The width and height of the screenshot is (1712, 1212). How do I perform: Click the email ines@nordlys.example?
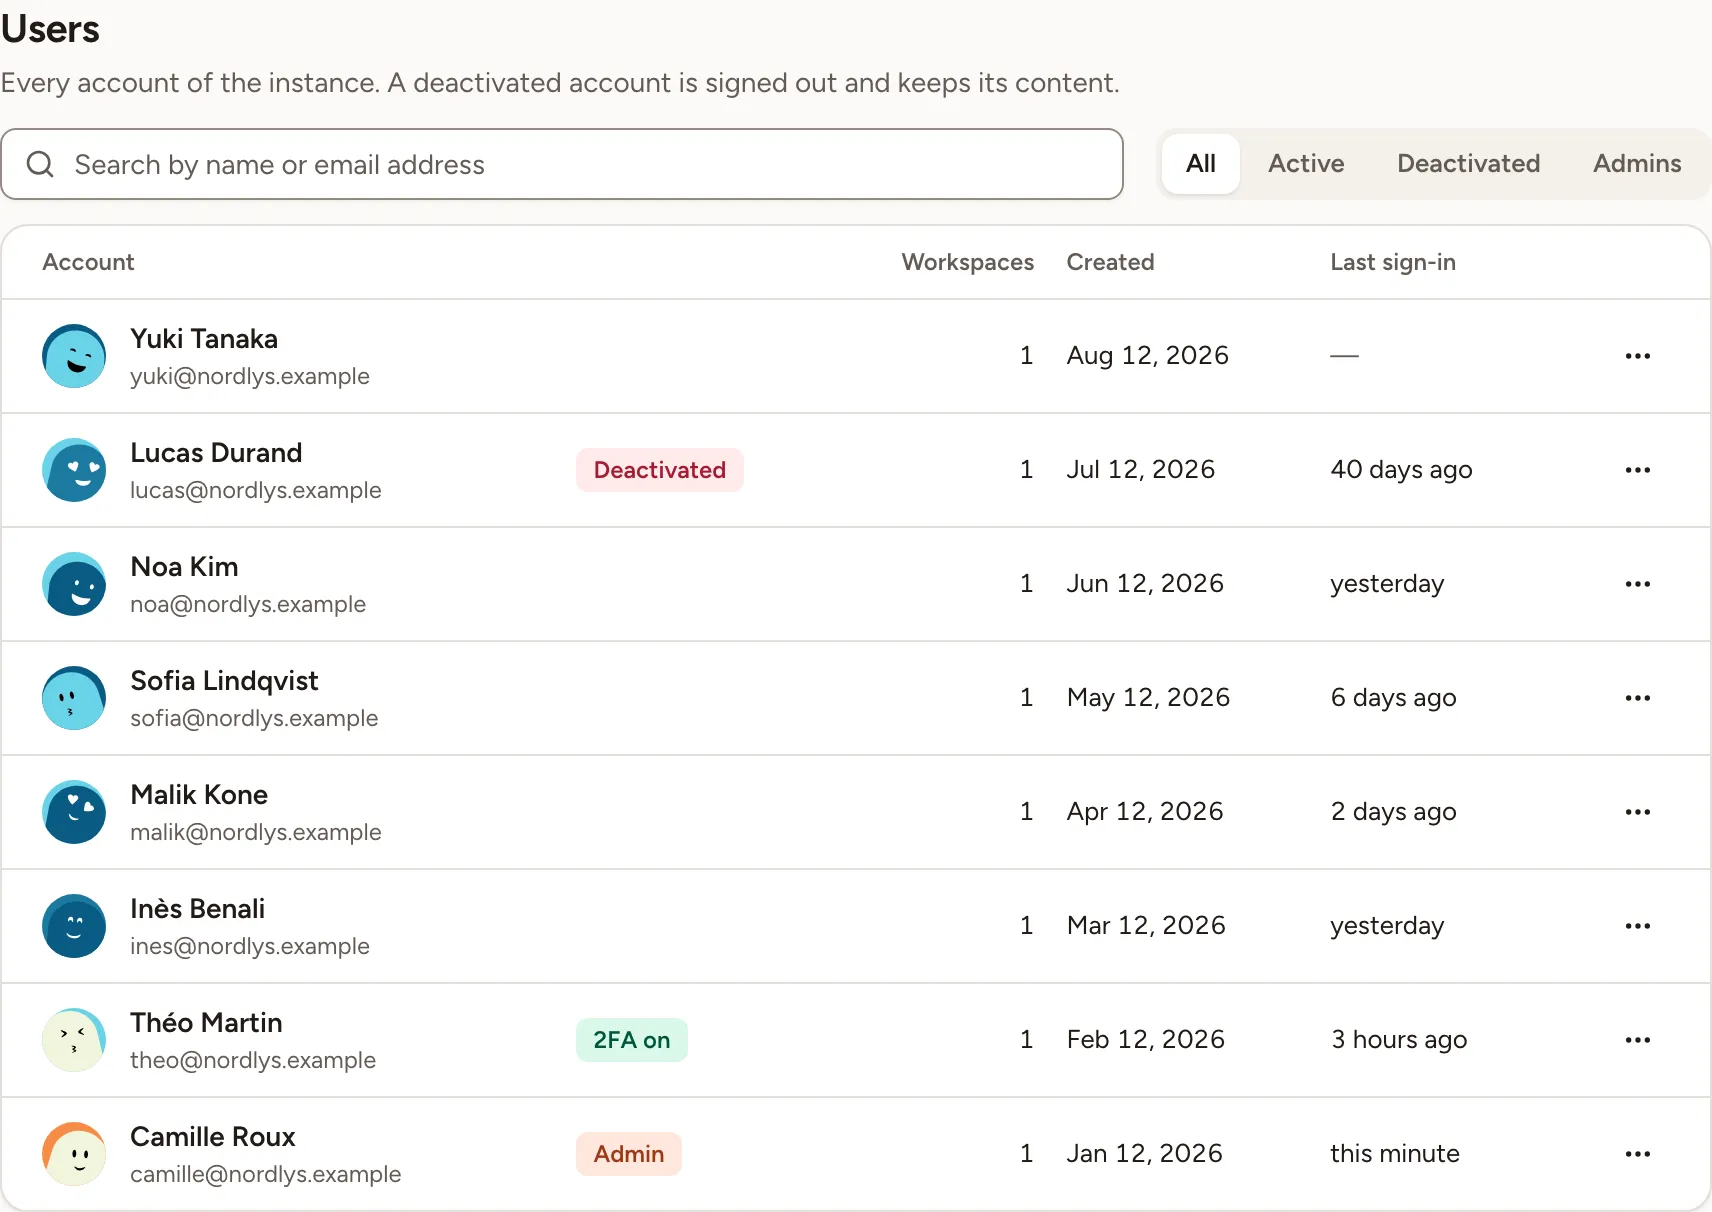coord(250,946)
